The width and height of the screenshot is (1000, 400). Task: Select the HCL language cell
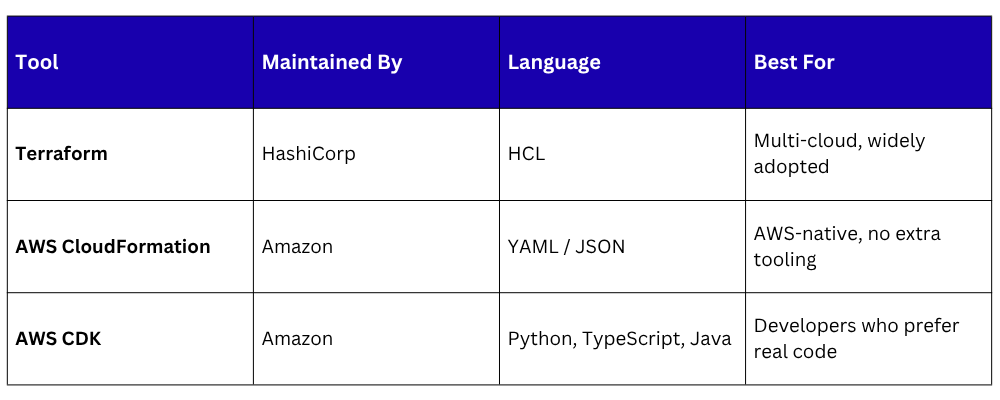[x=622, y=154]
